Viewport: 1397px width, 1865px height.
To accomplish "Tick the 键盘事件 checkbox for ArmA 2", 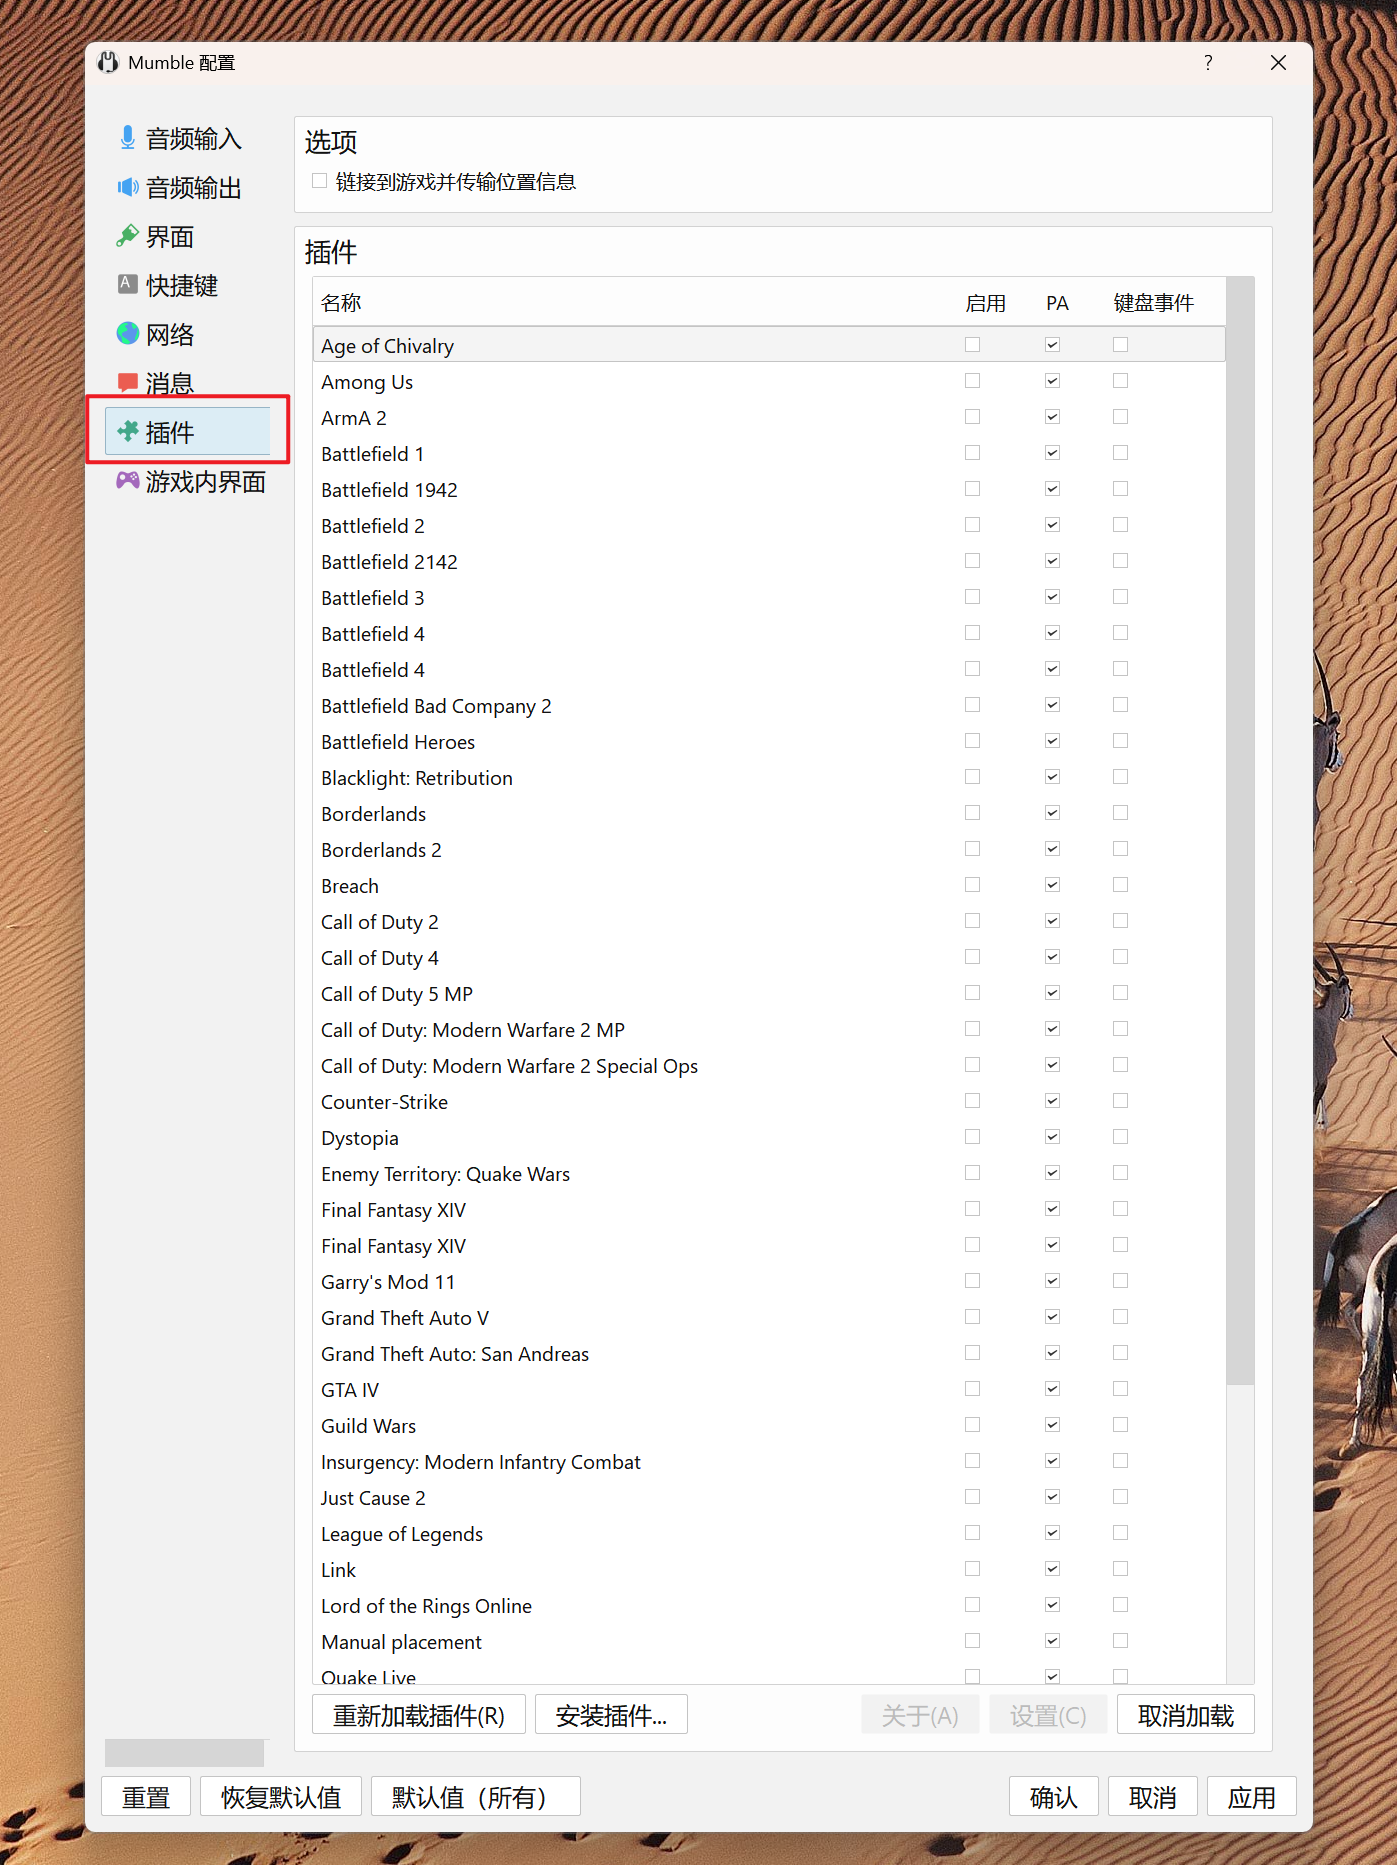I will 1120,417.
